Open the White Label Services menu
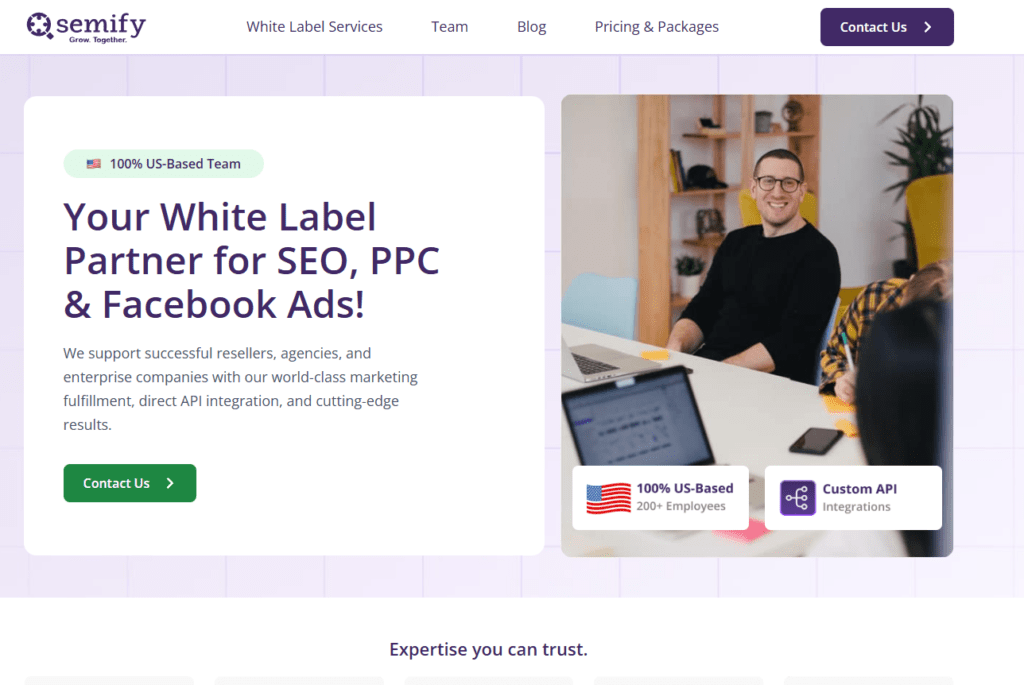 [x=314, y=27]
